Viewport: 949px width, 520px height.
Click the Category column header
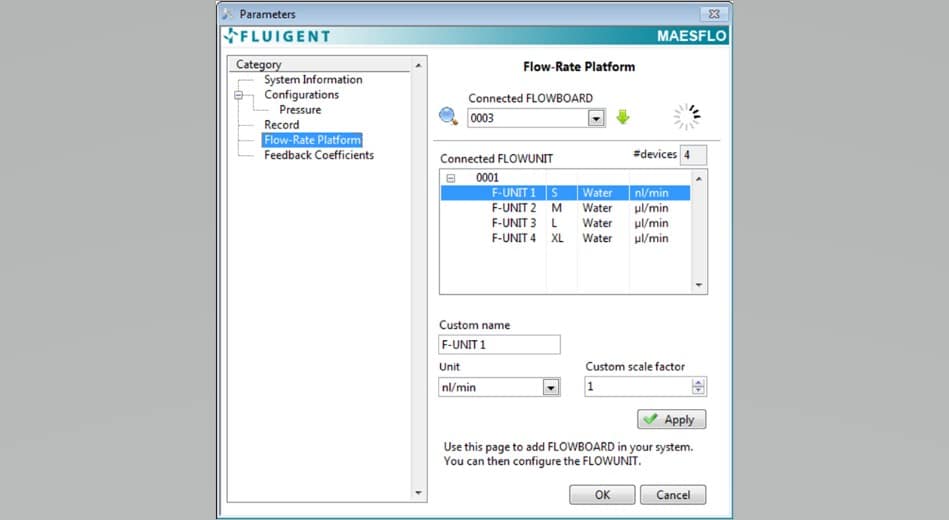pyautogui.click(x=320, y=64)
